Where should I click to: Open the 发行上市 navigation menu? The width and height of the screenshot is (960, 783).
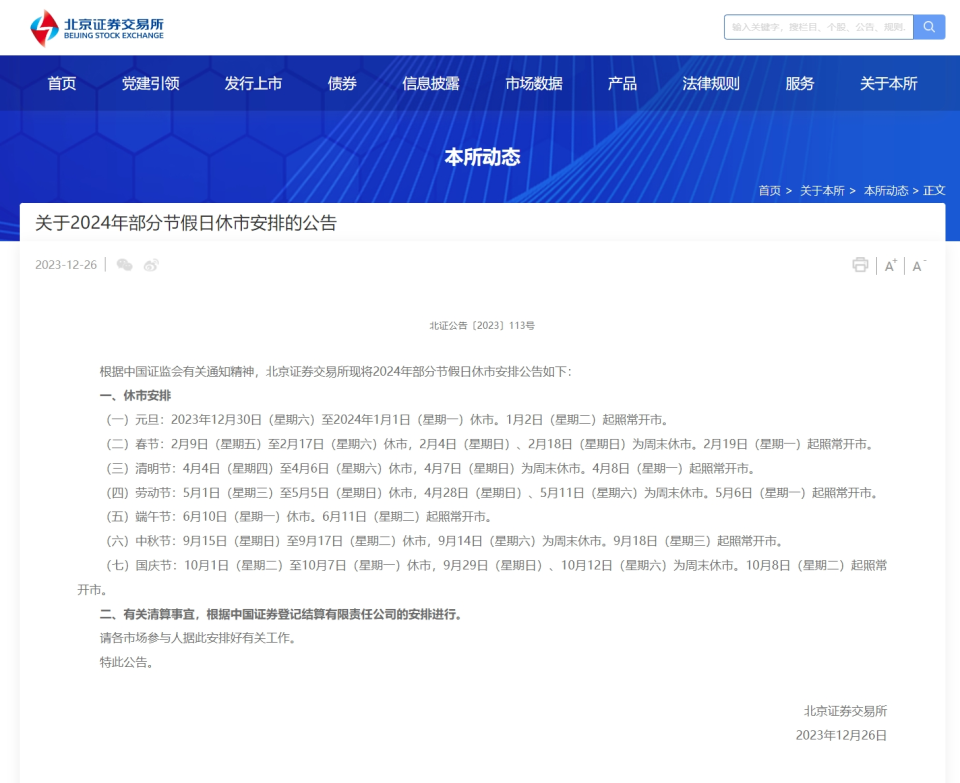[253, 83]
